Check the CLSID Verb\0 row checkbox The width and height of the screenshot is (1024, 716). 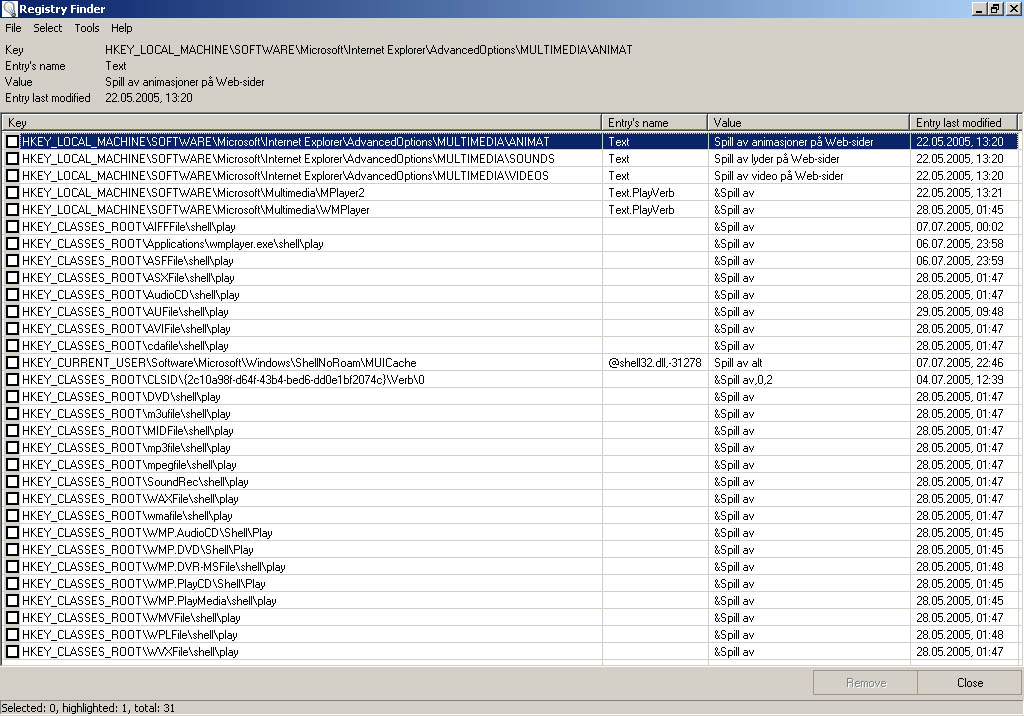click(12, 380)
